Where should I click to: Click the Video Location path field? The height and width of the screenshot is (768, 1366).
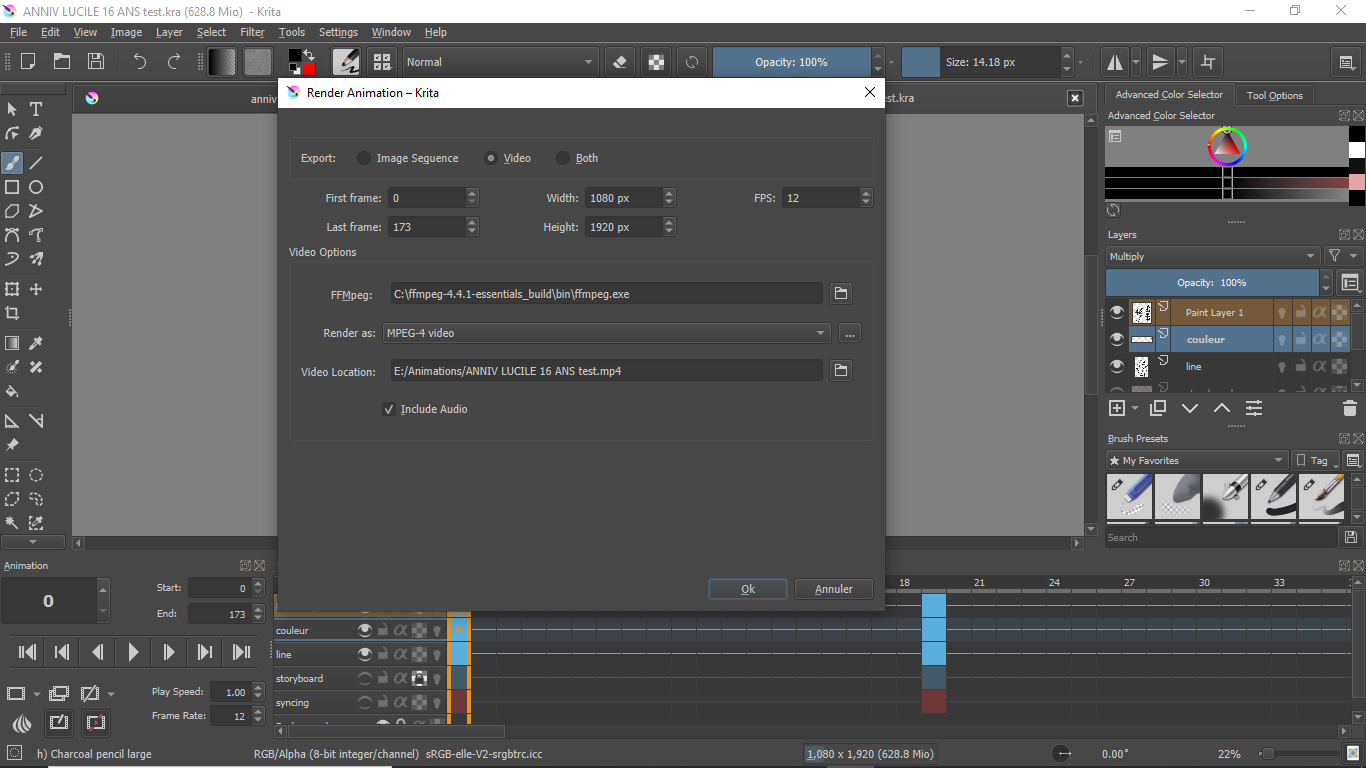(607, 371)
